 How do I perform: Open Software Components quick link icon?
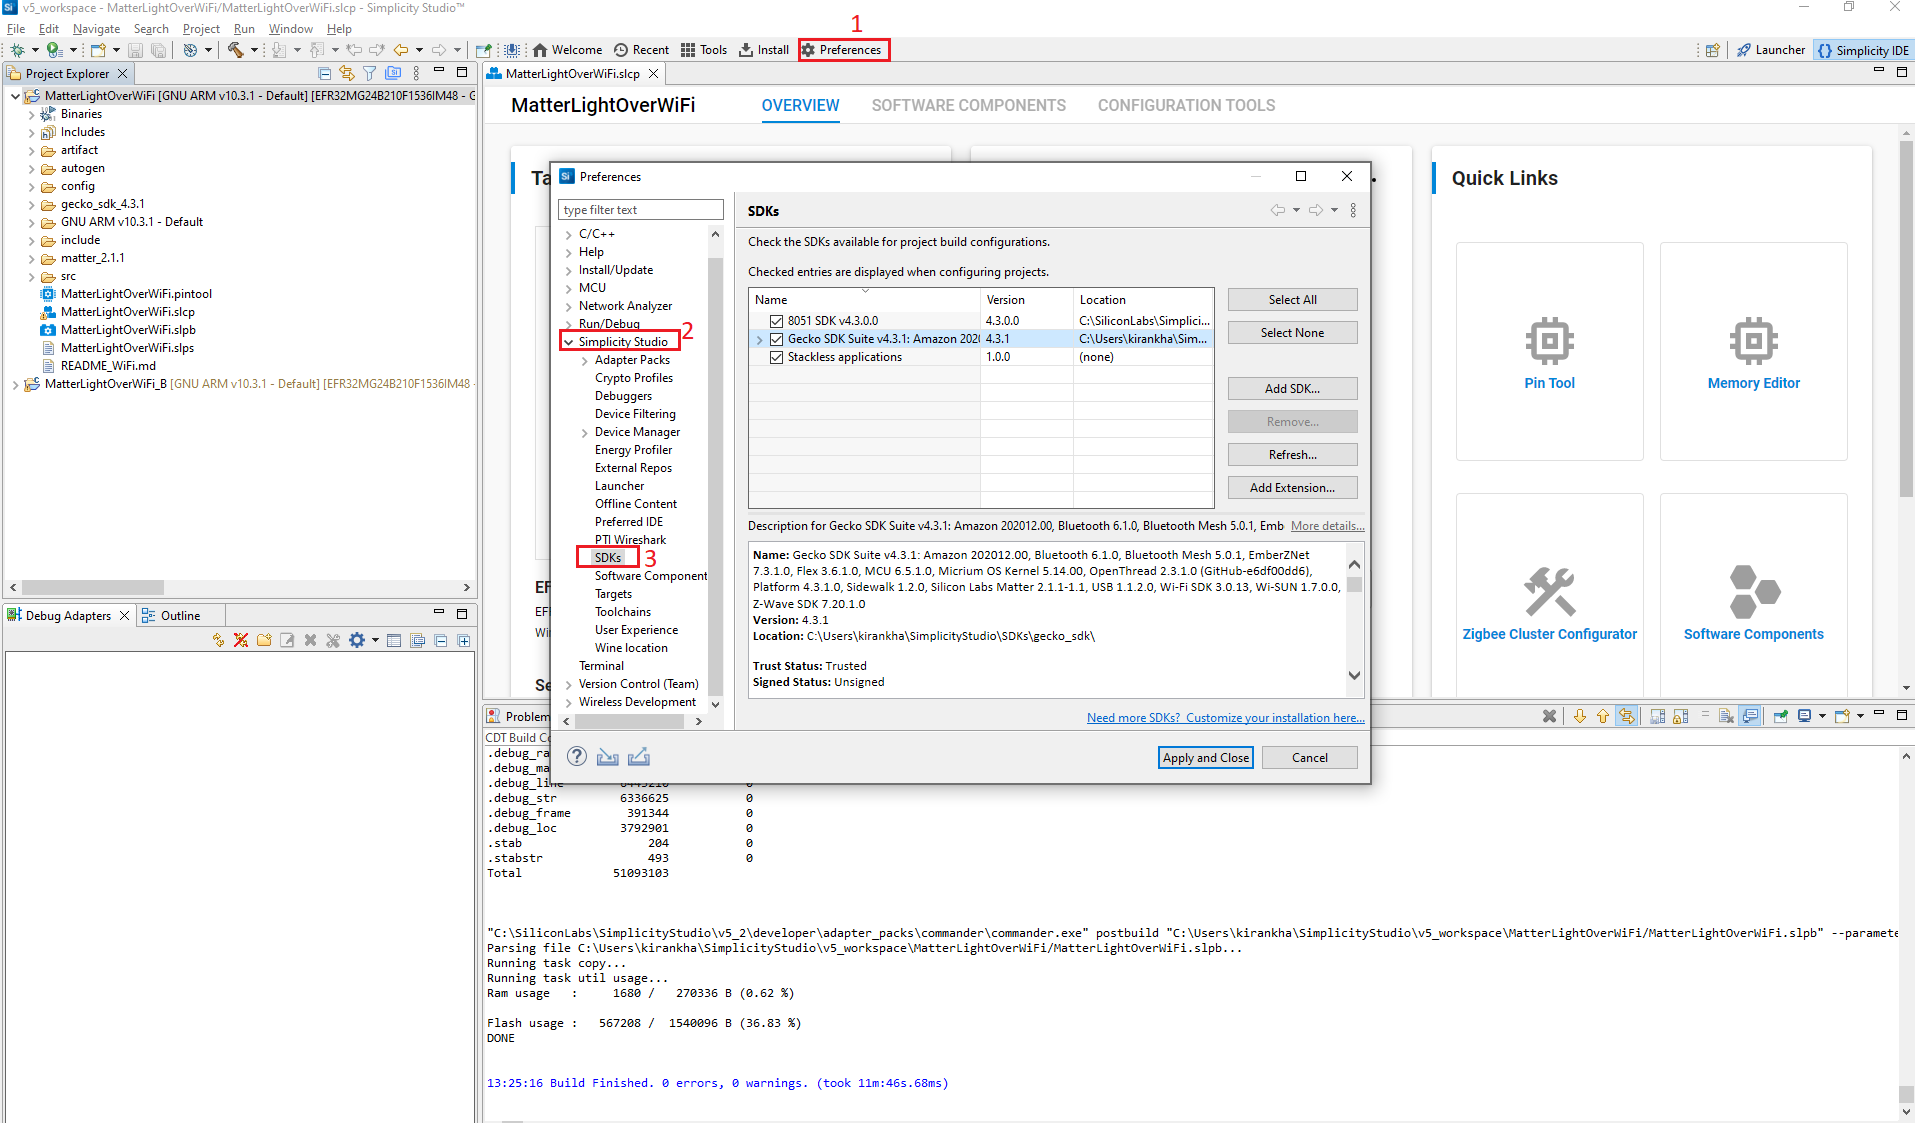[x=1753, y=592]
